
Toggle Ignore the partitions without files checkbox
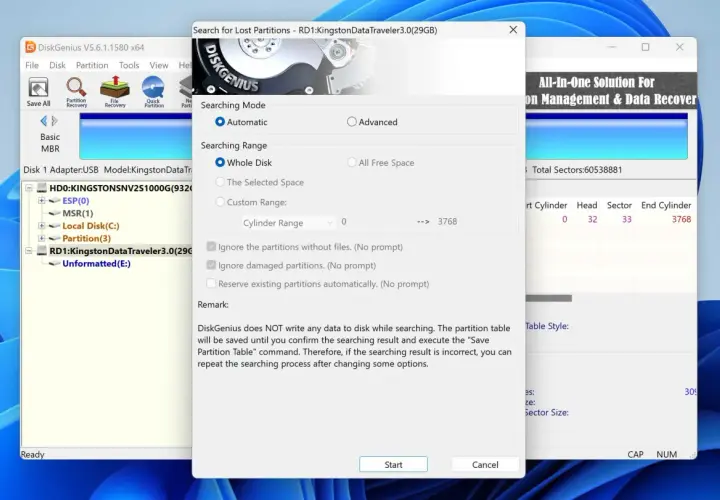(211, 247)
